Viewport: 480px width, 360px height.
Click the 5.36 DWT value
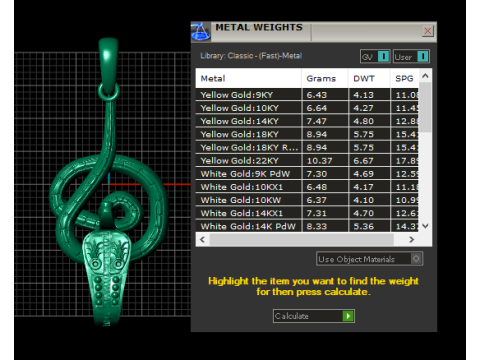click(x=363, y=226)
